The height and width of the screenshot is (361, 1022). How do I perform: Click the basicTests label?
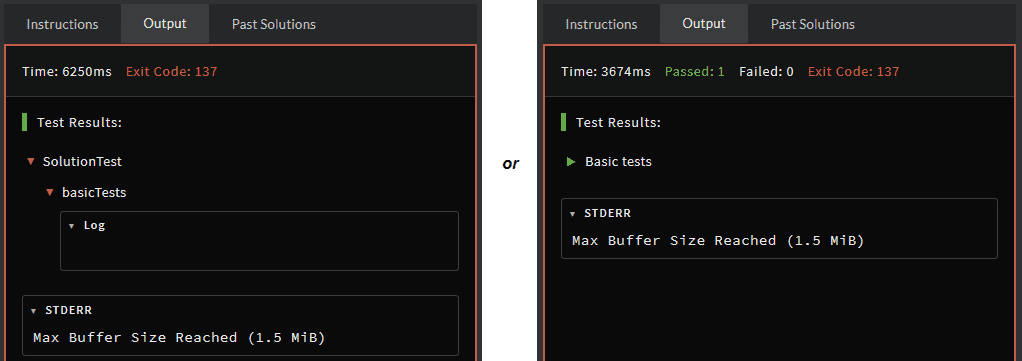94,192
